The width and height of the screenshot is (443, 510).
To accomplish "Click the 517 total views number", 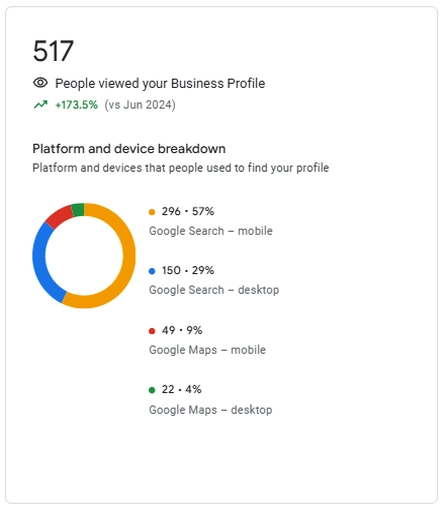I will coord(53,51).
